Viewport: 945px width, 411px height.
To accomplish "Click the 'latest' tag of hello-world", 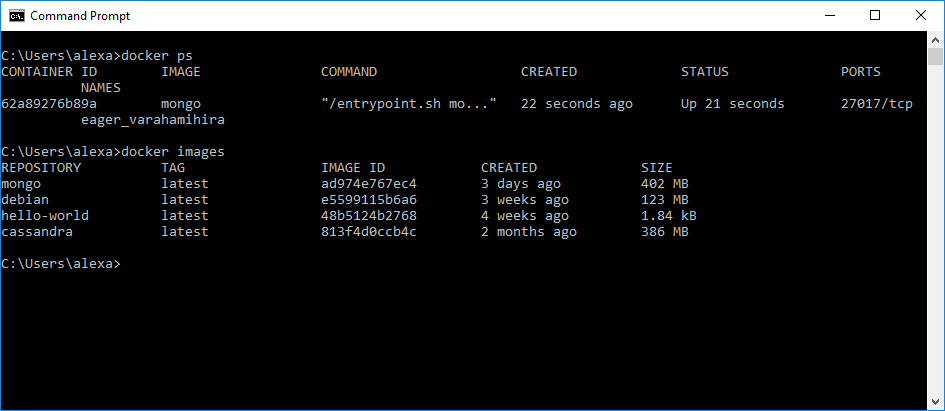I will tap(185, 215).
